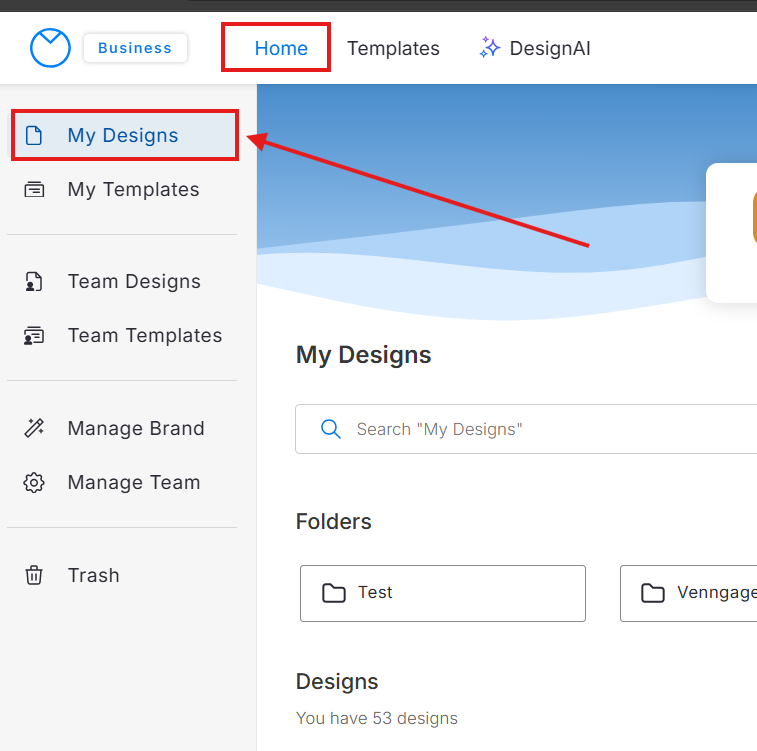Click the Business plan badge
This screenshot has width=757, height=751.
pyautogui.click(x=135, y=48)
